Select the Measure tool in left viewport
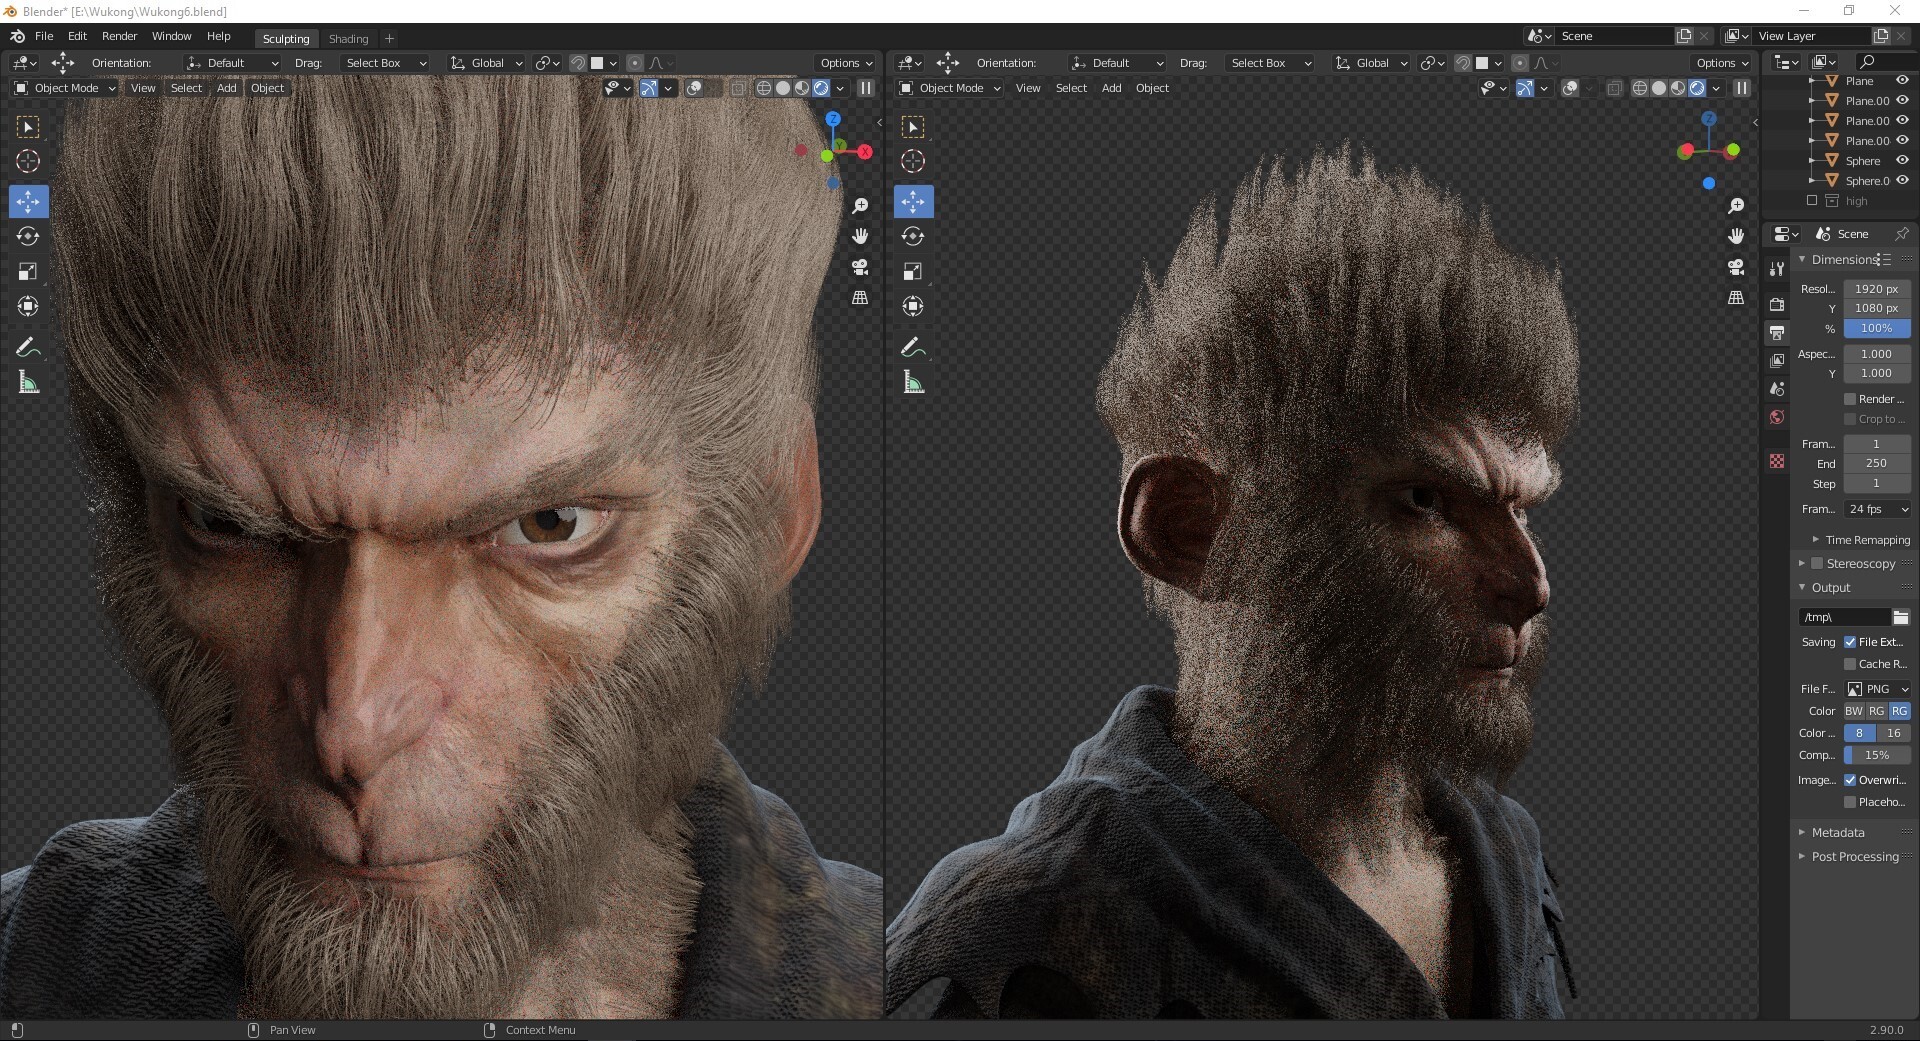1920x1041 pixels. [x=28, y=383]
